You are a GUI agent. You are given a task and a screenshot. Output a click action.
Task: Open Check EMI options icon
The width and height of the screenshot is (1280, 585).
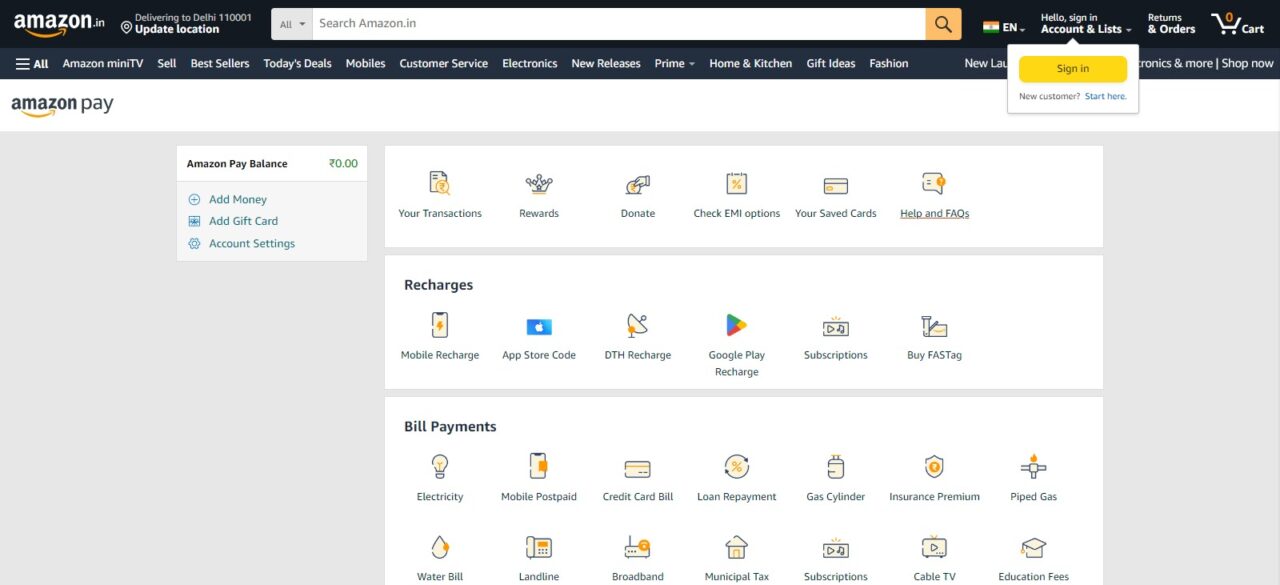click(x=737, y=184)
